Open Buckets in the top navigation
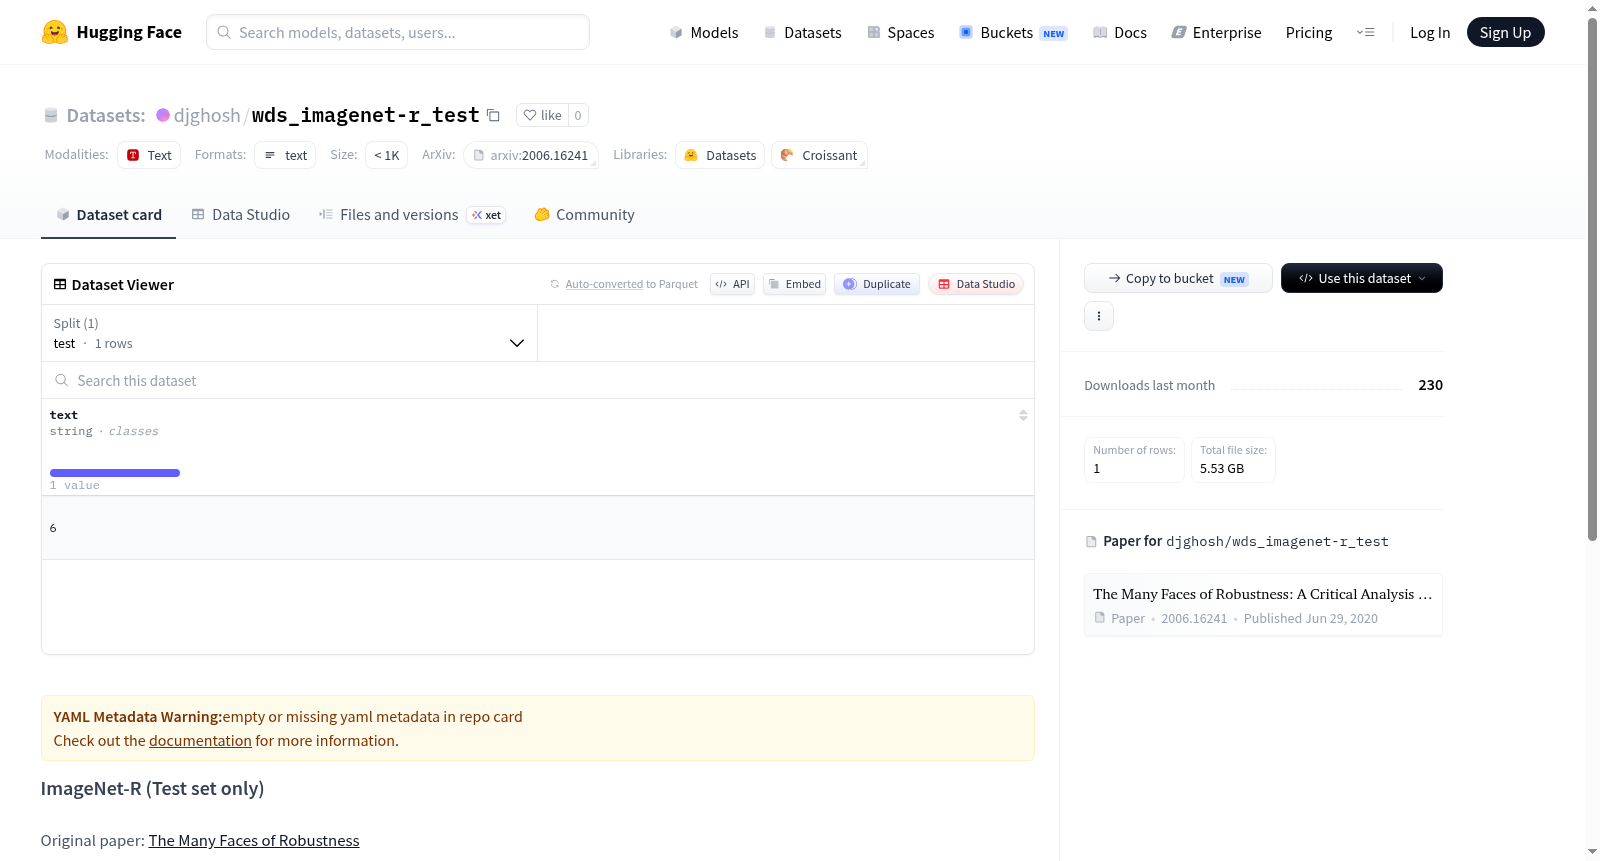The image size is (1600, 861). (1013, 32)
